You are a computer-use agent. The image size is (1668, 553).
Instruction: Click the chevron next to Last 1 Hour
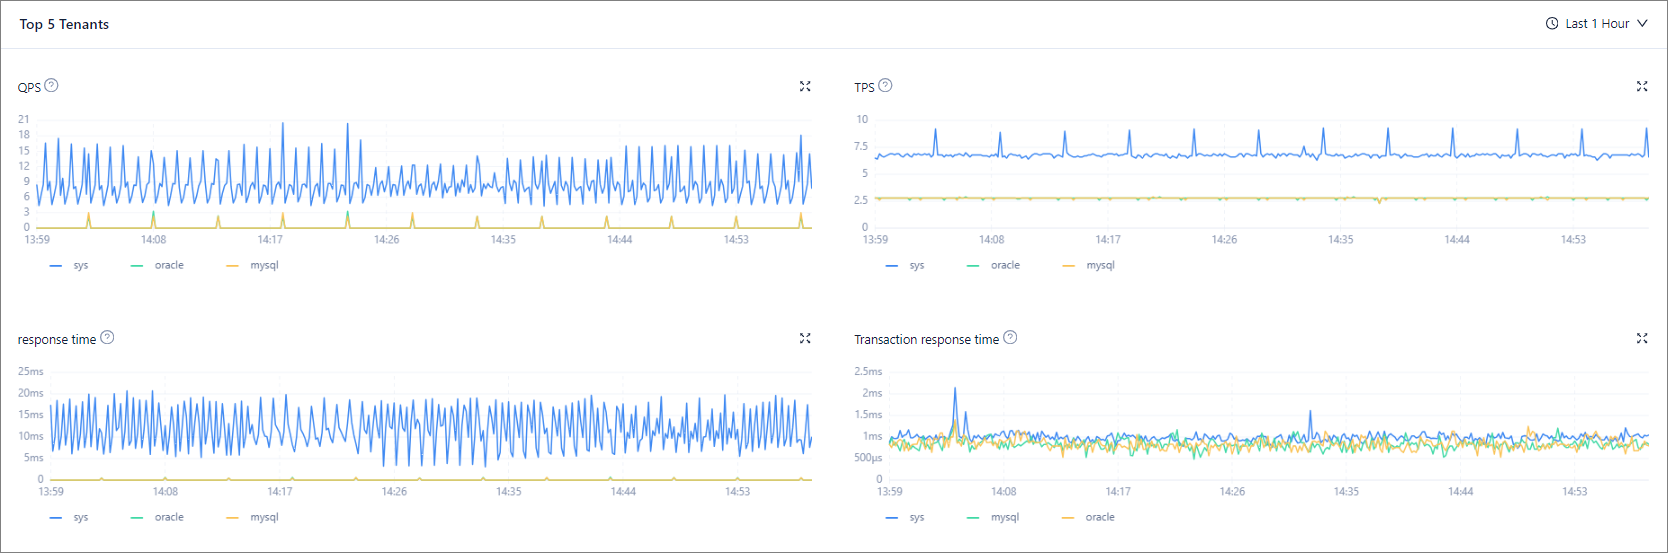pos(1642,24)
